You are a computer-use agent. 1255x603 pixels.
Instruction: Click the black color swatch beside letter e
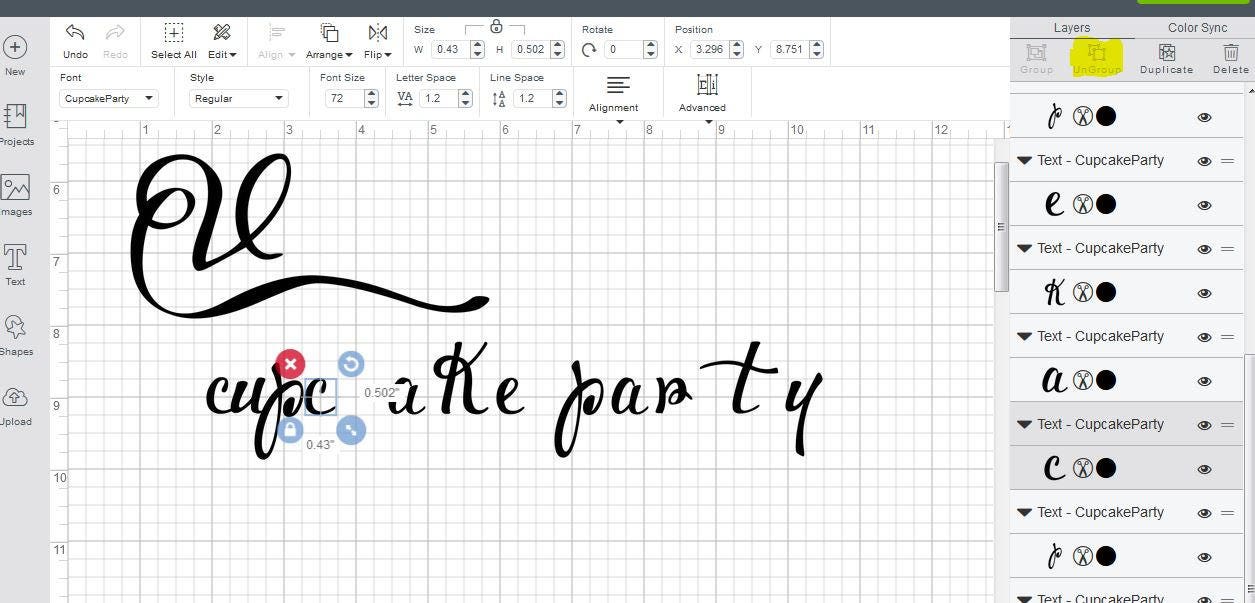(1106, 204)
